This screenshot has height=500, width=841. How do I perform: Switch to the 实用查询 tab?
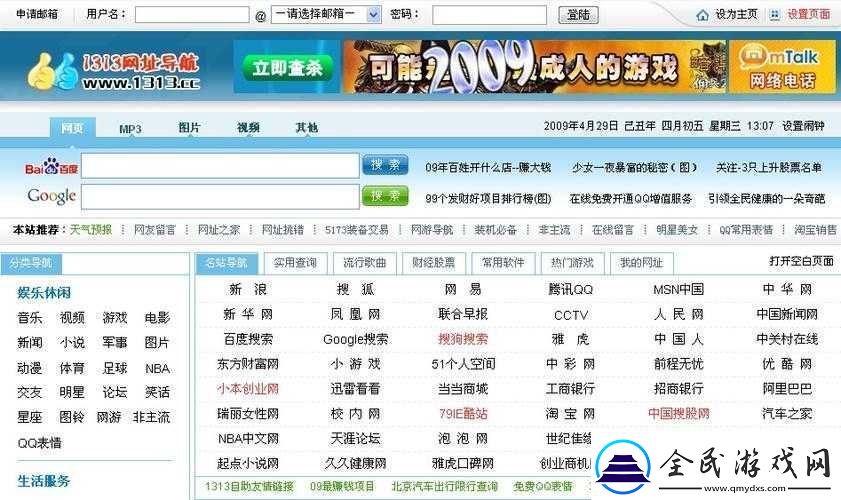tap(295, 263)
